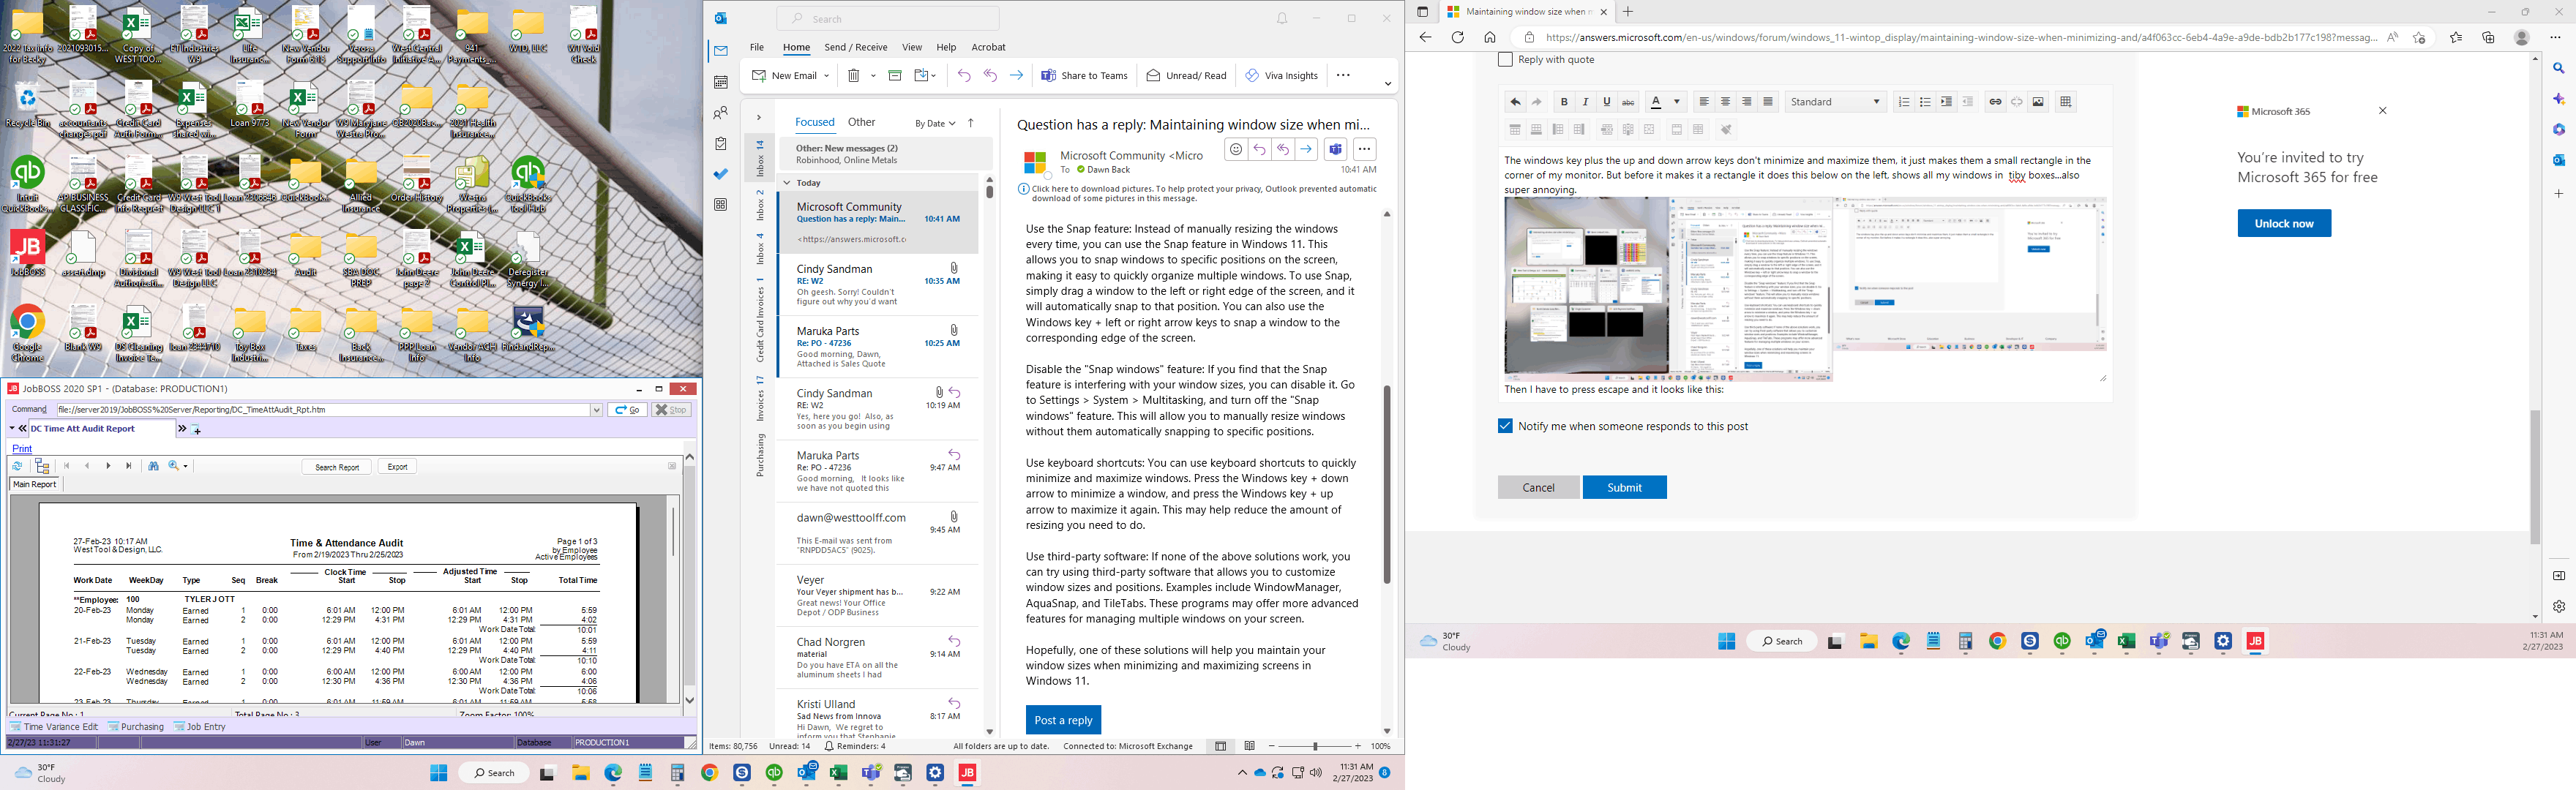Switch to the Other inbox tab
Viewport: 2576px width, 790px height.
pyautogui.click(x=861, y=121)
